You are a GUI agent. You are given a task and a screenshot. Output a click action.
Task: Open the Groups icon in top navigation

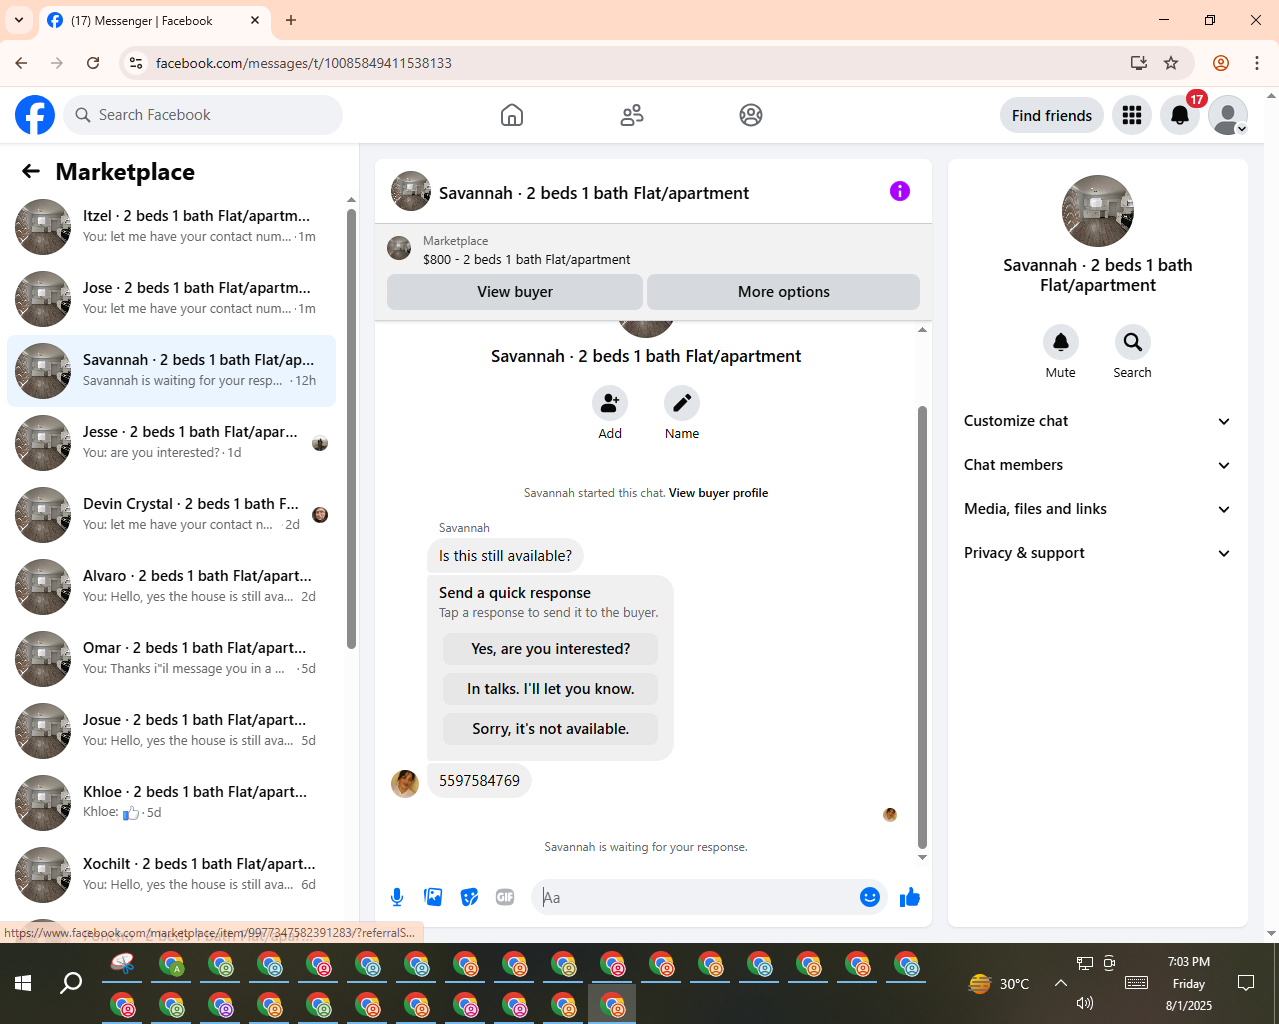pos(751,115)
